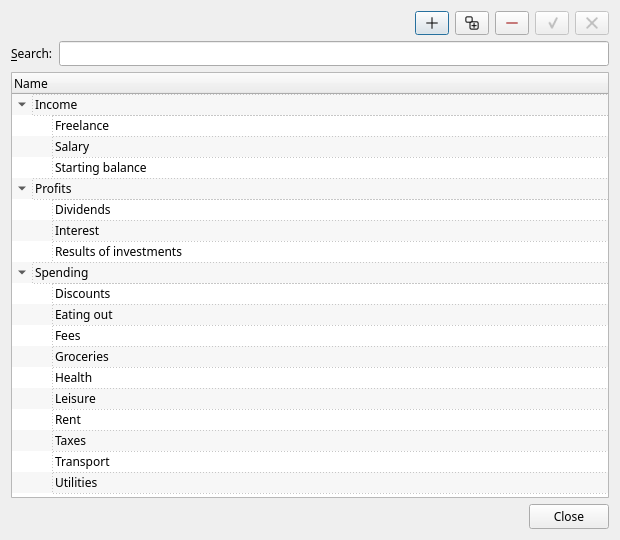Image resolution: width=620 pixels, height=540 pixels.
Task: Click the add category plus icon
Action: (x=432, y=23)
